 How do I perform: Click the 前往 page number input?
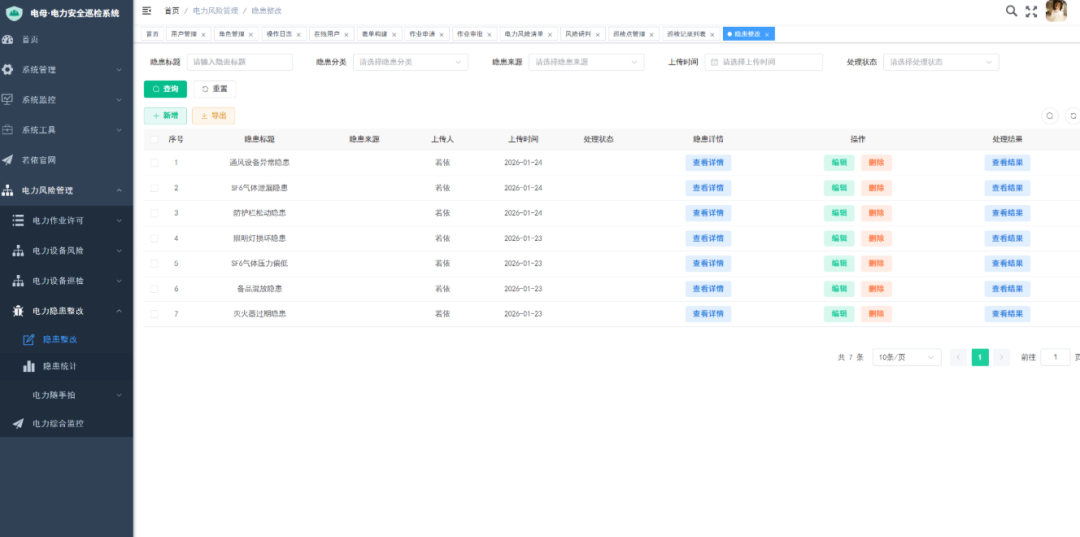click(1055, 357)
